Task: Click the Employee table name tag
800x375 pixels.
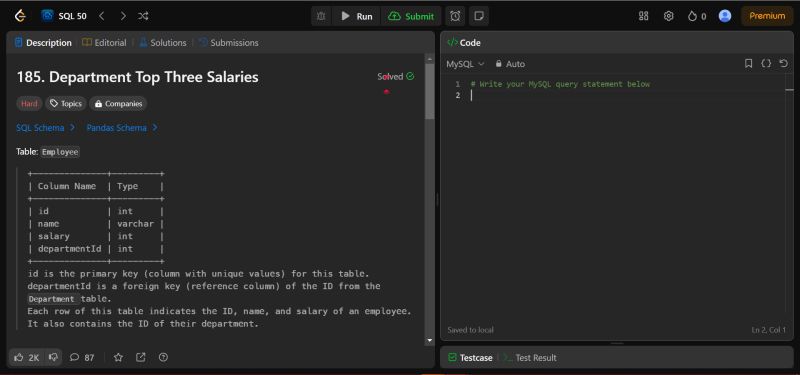Action: [x=60, y=152]
